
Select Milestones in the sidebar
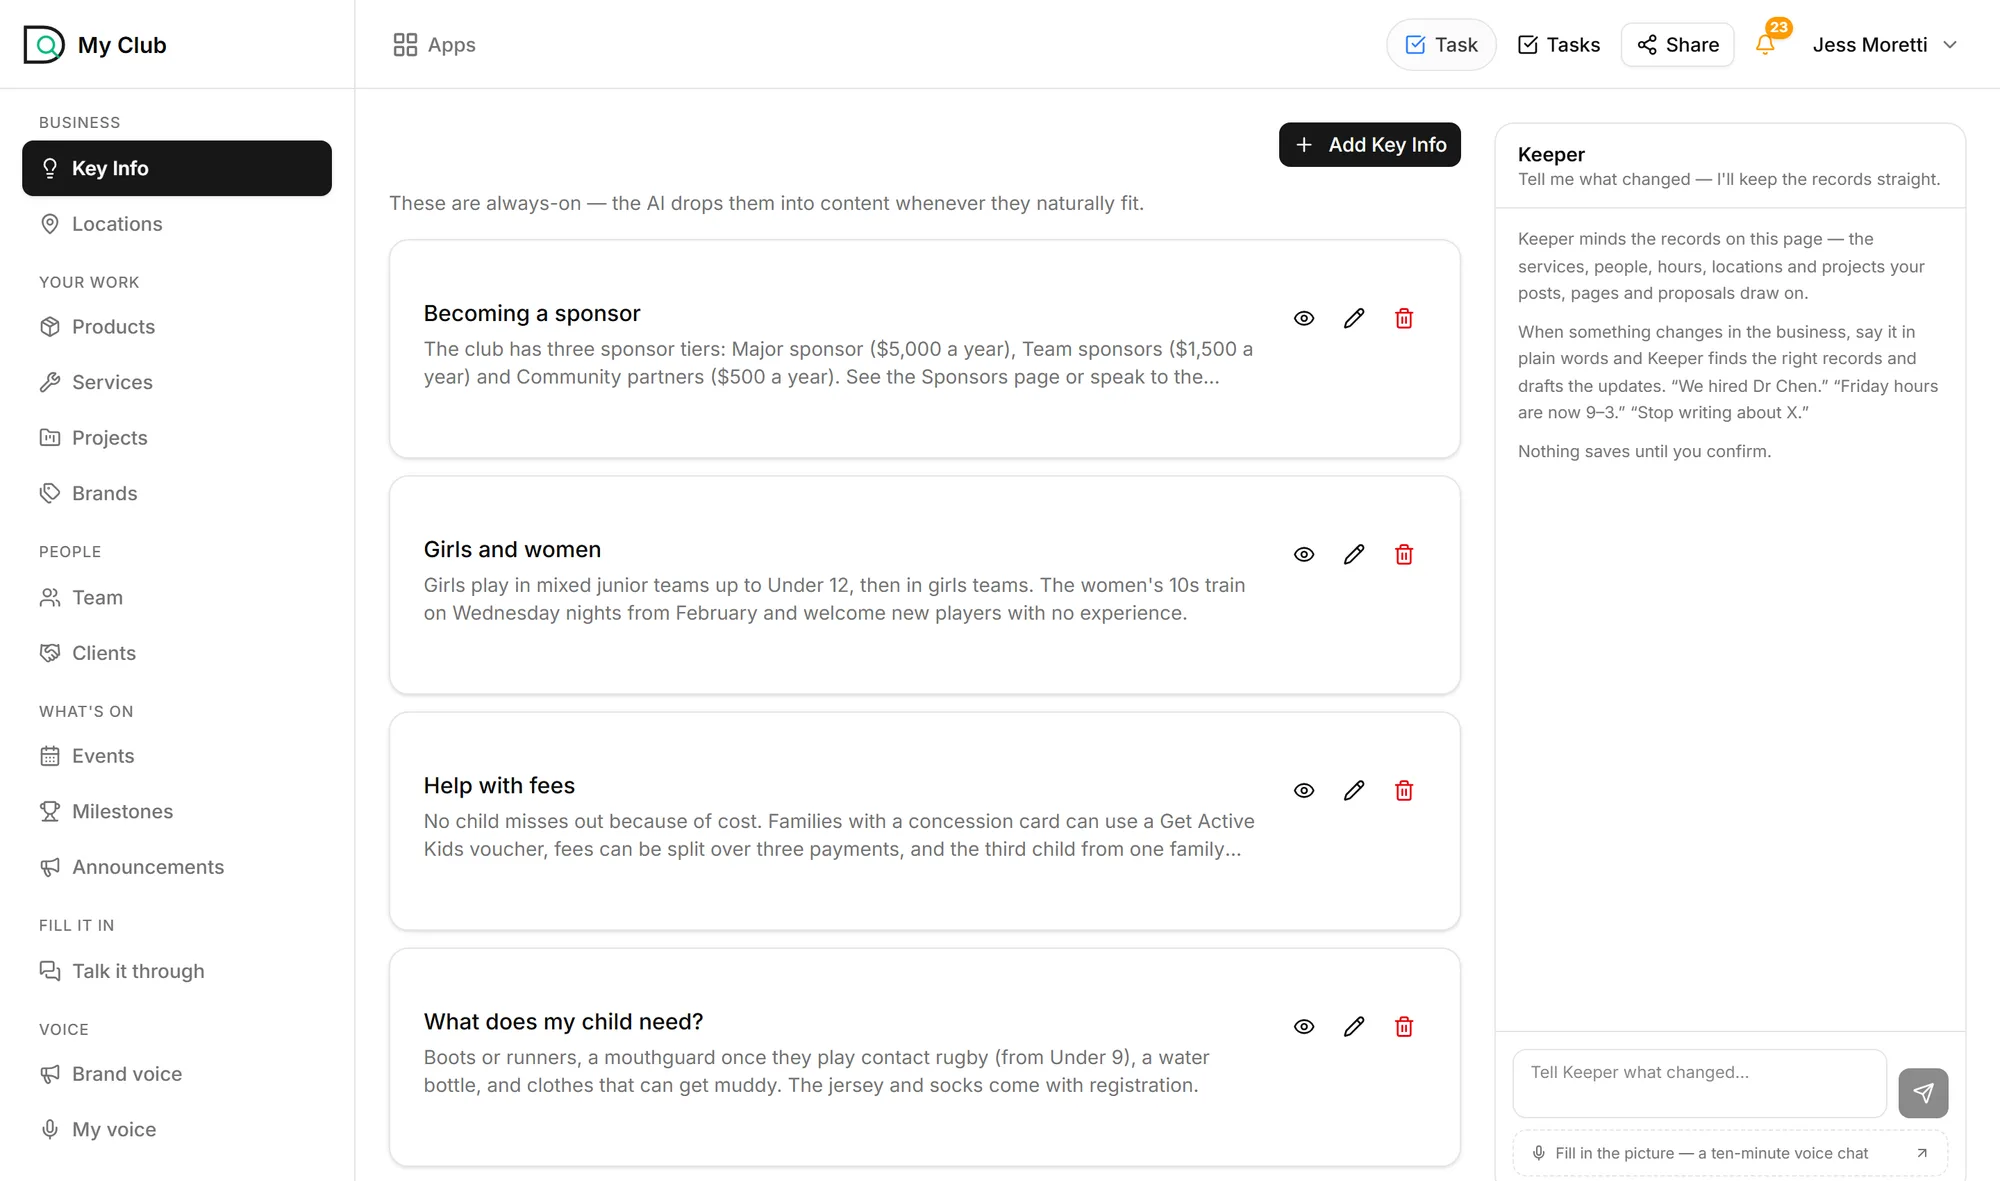click(177, 811)
